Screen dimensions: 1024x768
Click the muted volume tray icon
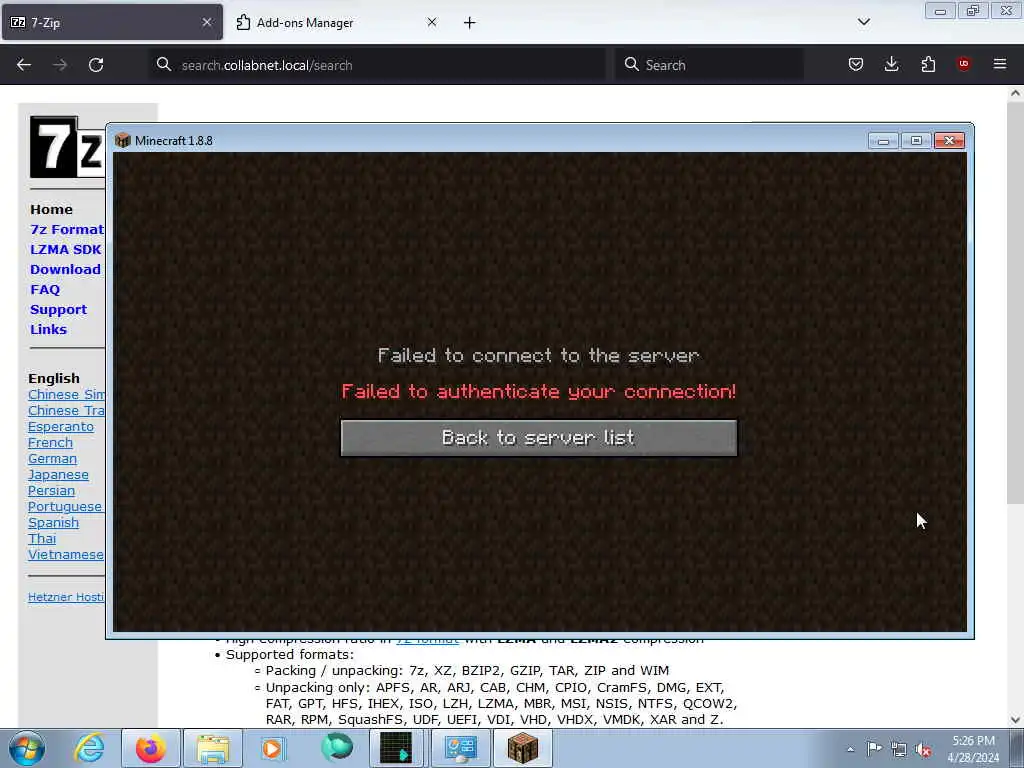(923, 749)
